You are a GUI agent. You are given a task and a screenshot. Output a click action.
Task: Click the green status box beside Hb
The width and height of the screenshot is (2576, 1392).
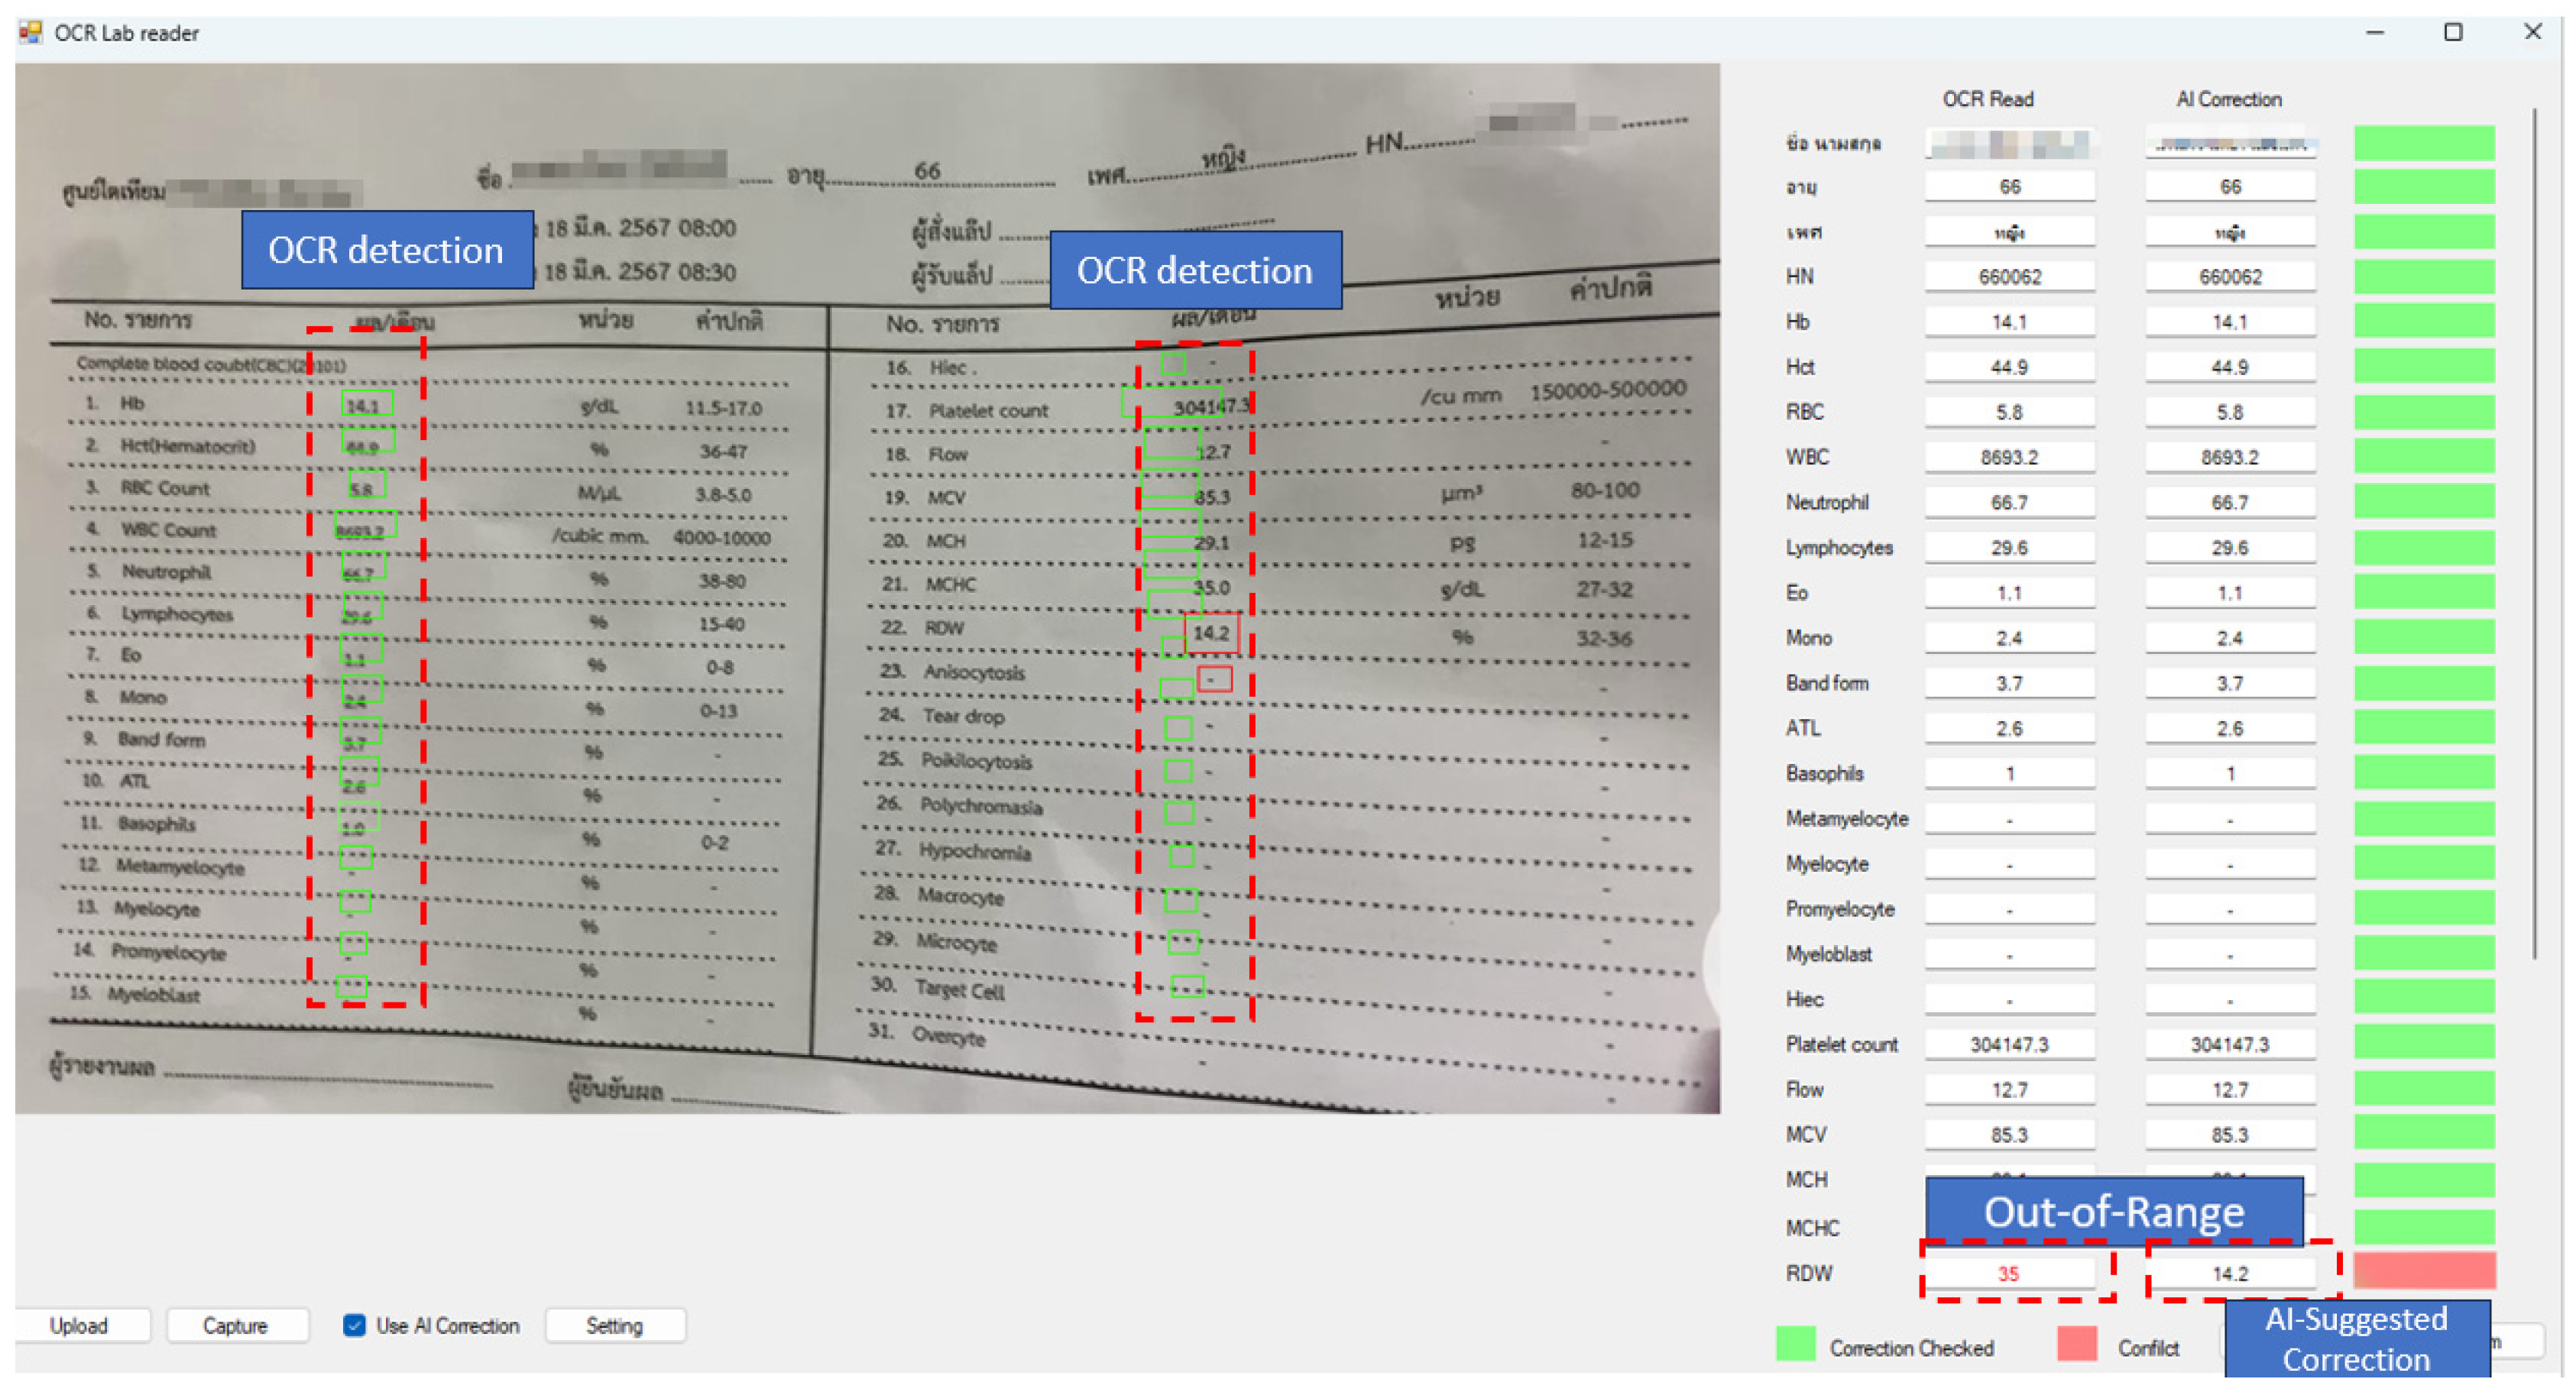click(2423, 321)
